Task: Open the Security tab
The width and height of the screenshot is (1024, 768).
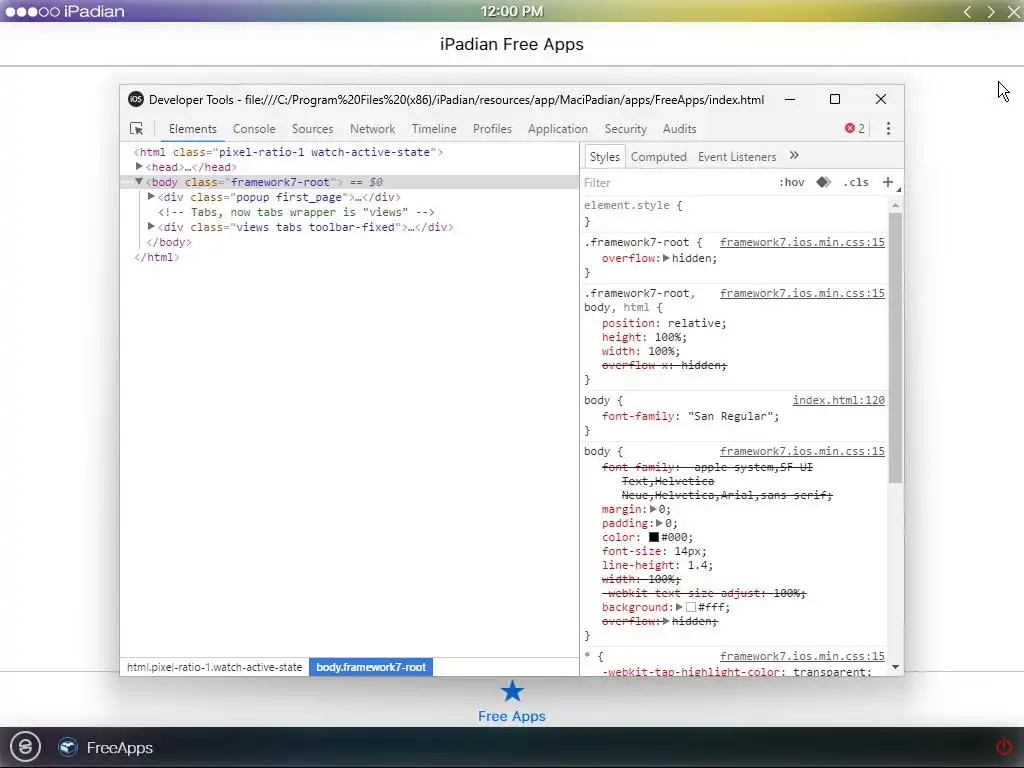Action: coord(626,129)
